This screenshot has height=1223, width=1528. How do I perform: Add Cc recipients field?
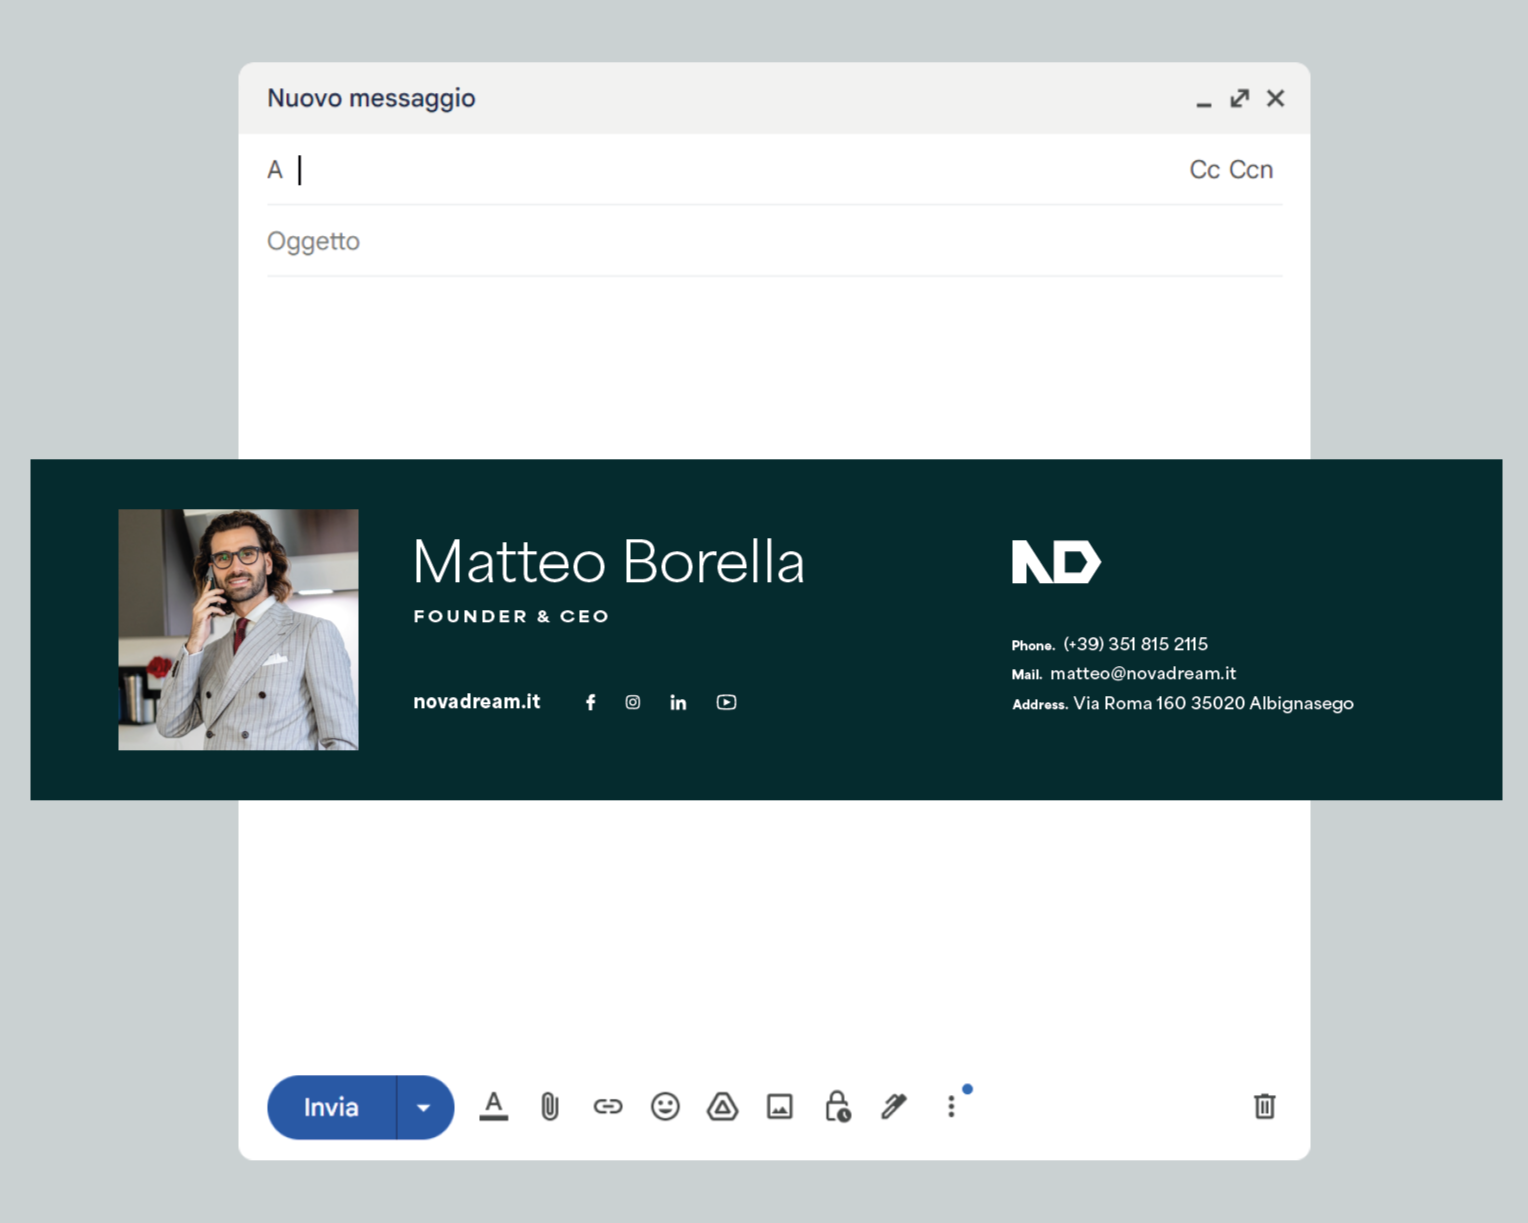click(1204, 170)
